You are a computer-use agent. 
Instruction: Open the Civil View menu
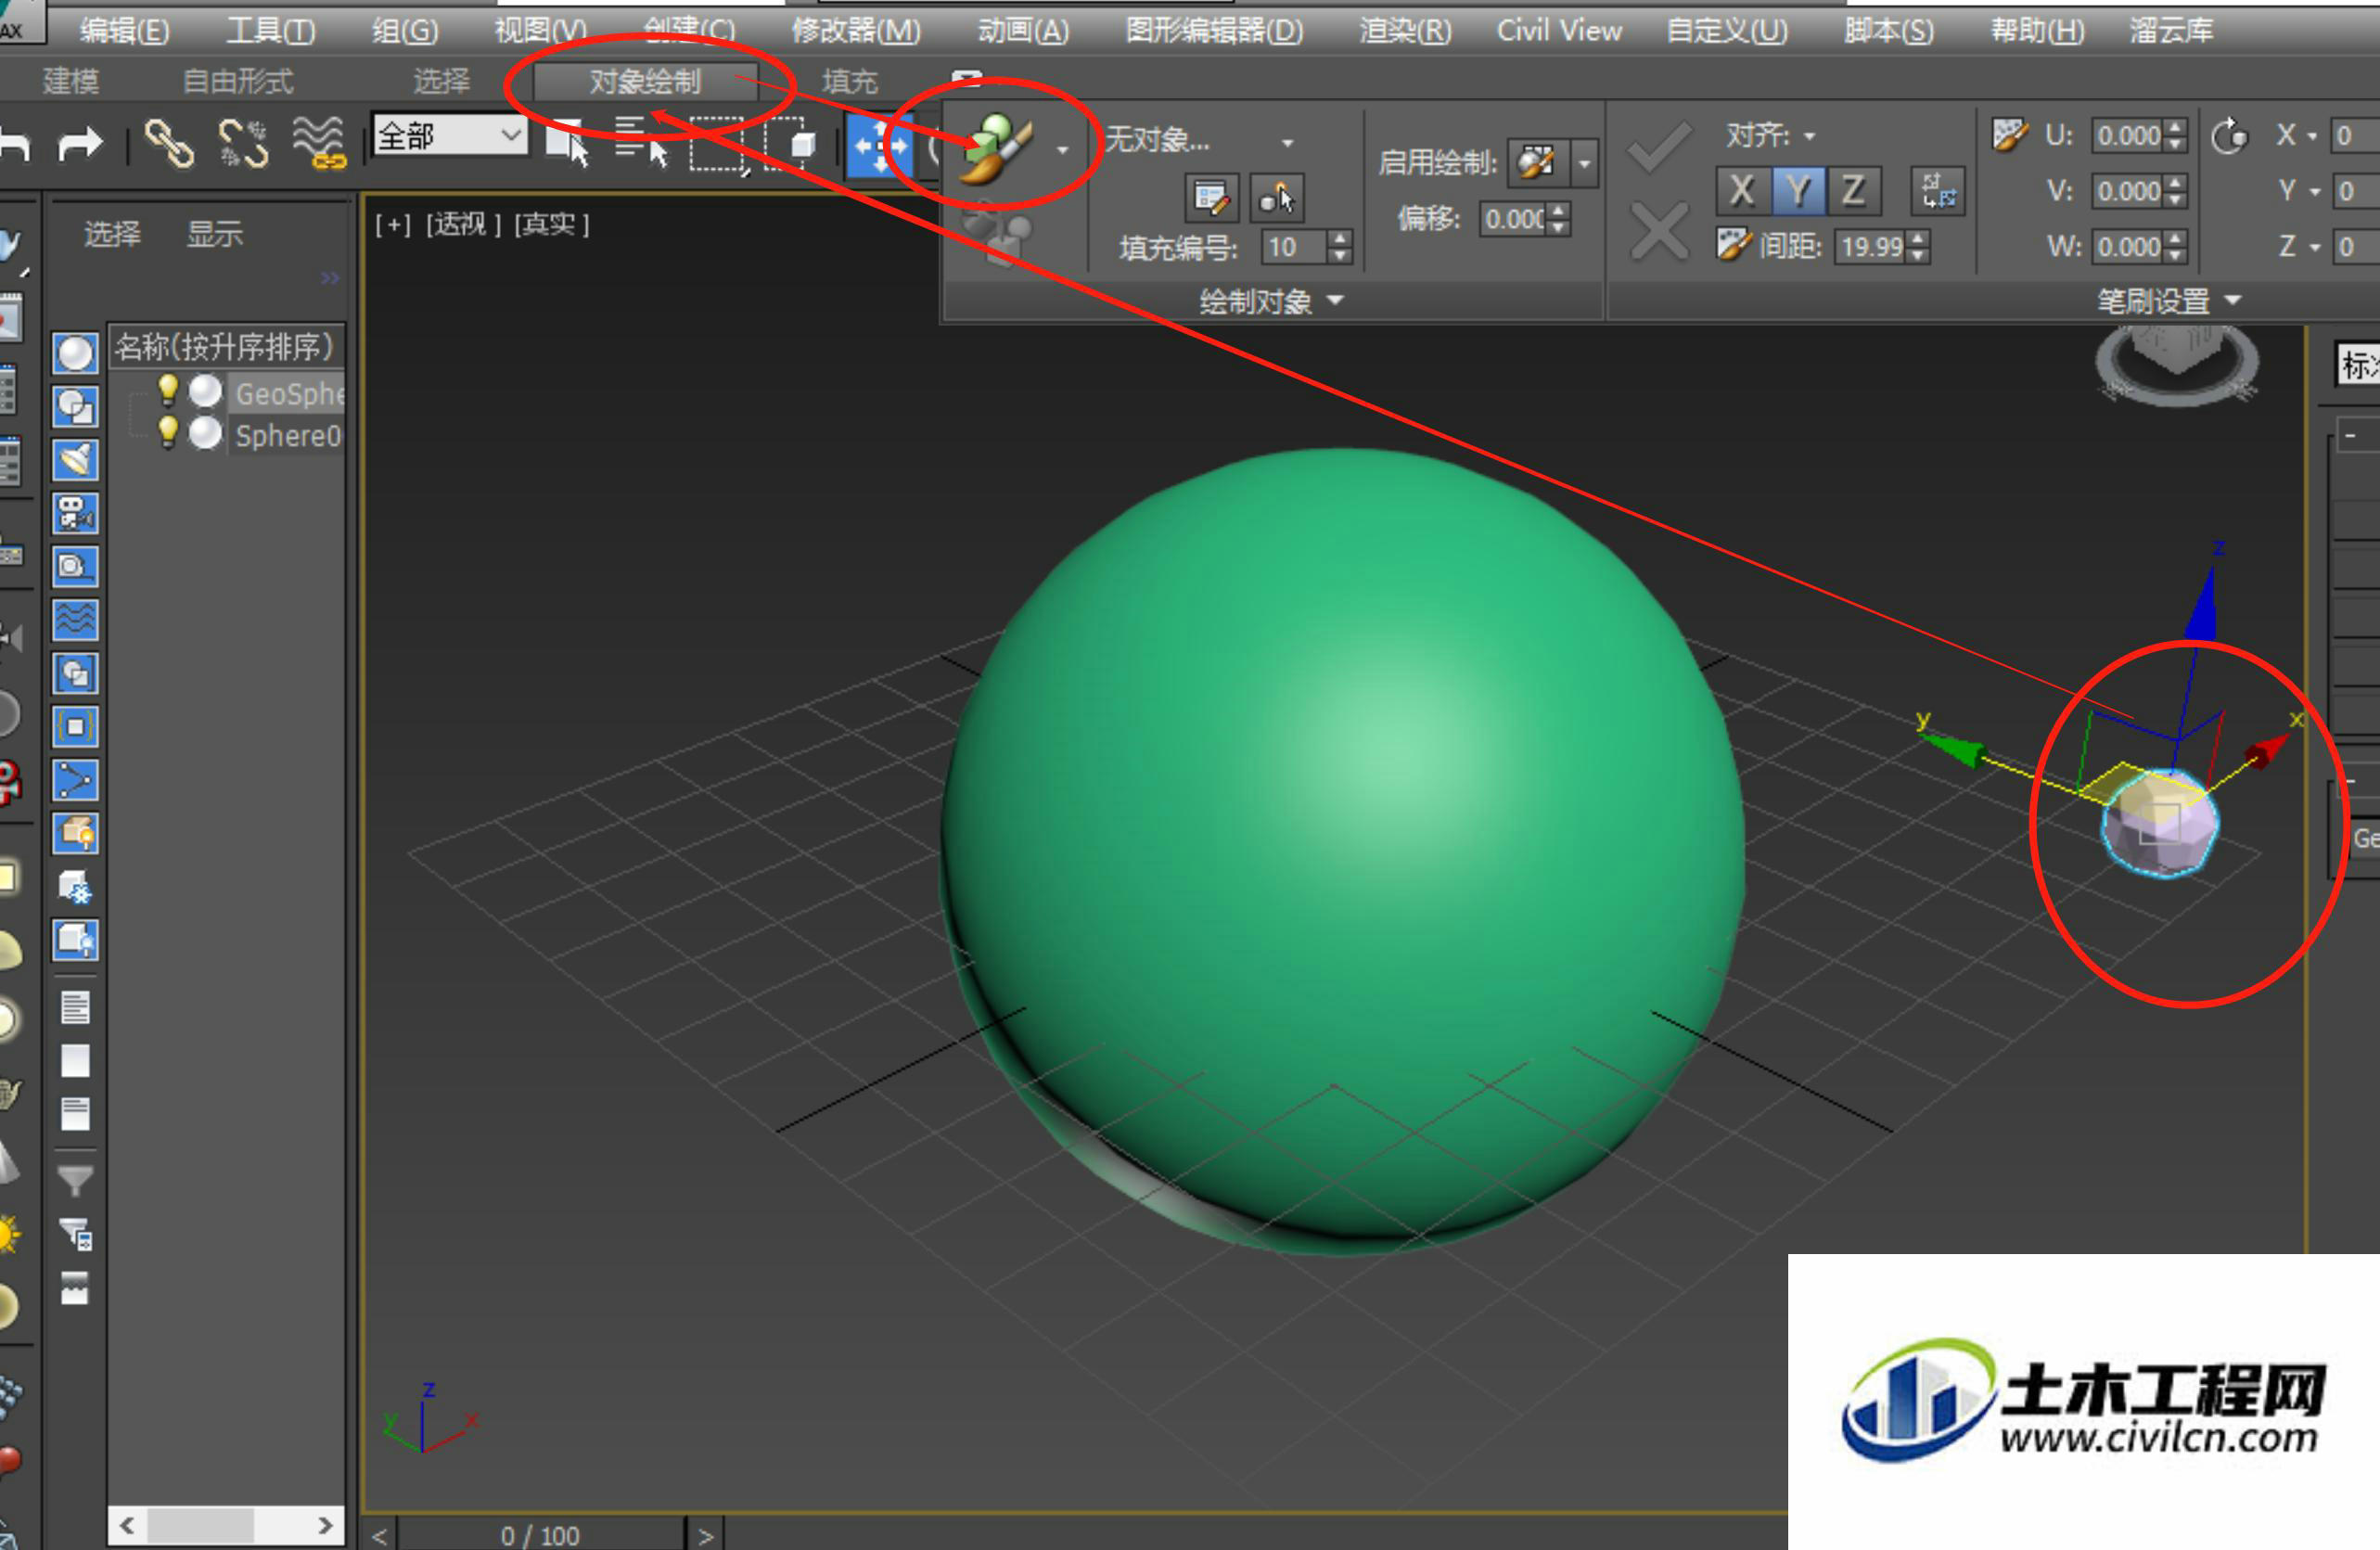[x=1559, y=30]
